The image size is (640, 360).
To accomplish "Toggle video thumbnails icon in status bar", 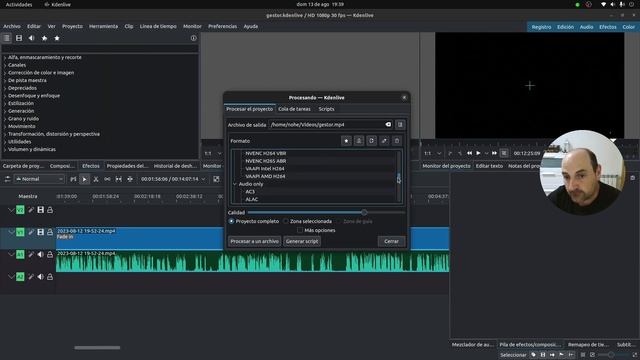I will tap(543, 355).
